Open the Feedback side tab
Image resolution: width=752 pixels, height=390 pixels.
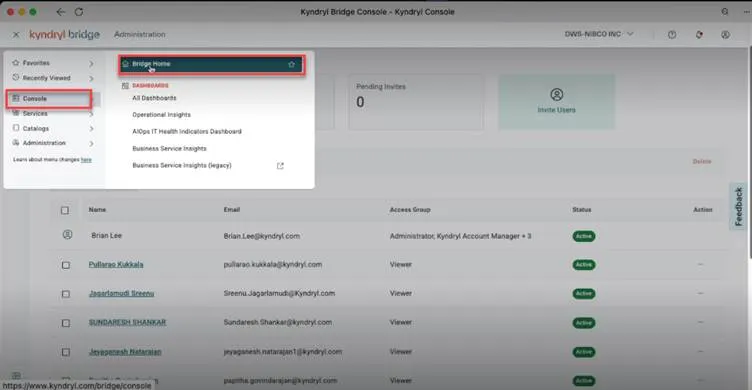(x=739, y=206)
